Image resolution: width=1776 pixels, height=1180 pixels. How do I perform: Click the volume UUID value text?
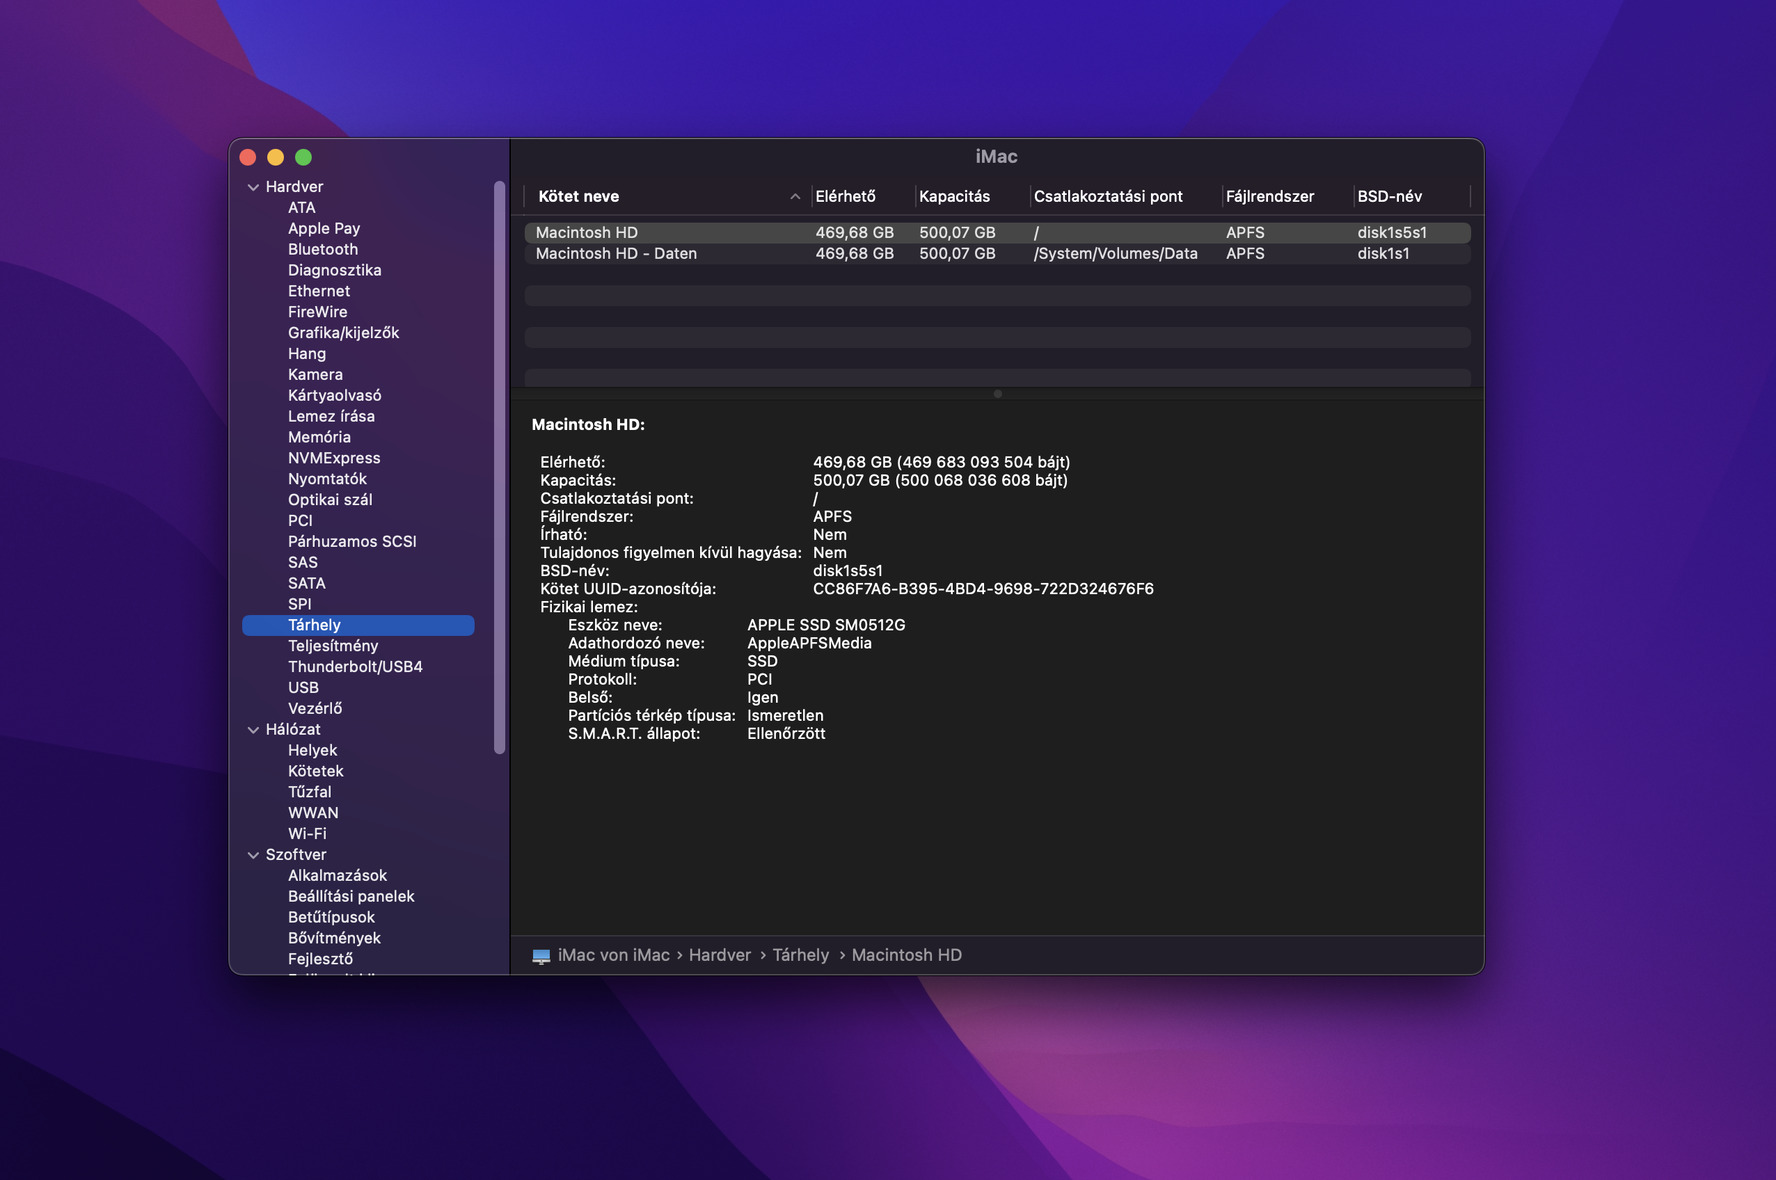983,589
